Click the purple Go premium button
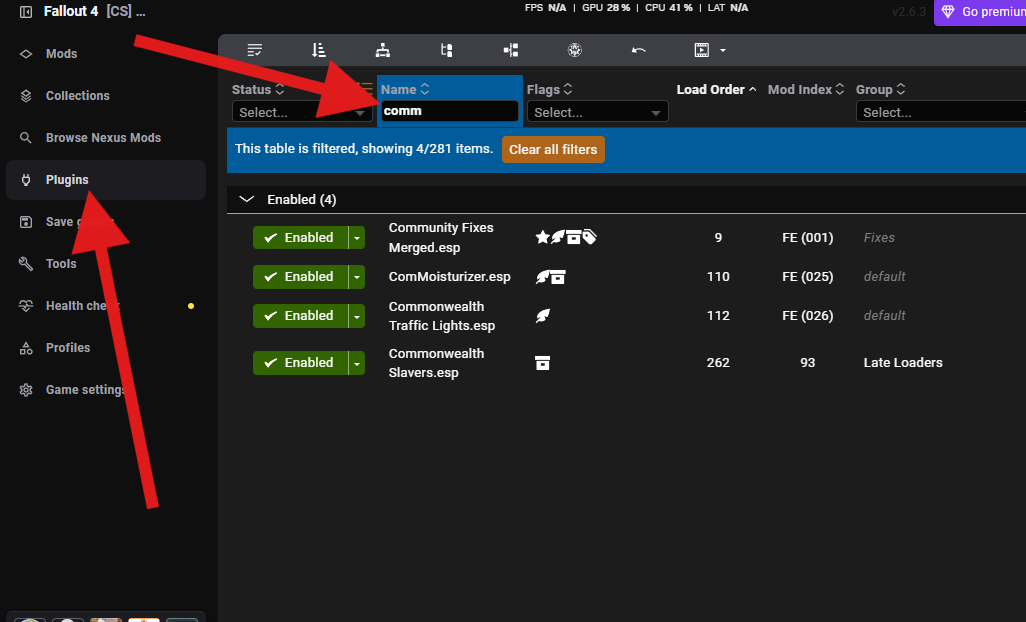This screenshot has width=1026, height=622. pos(980,12)
